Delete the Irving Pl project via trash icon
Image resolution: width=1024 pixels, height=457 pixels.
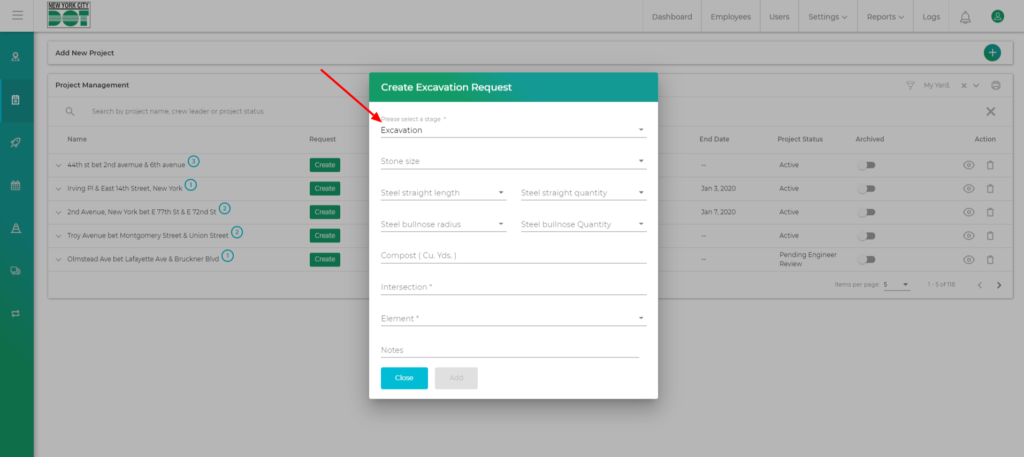(990, 188)
